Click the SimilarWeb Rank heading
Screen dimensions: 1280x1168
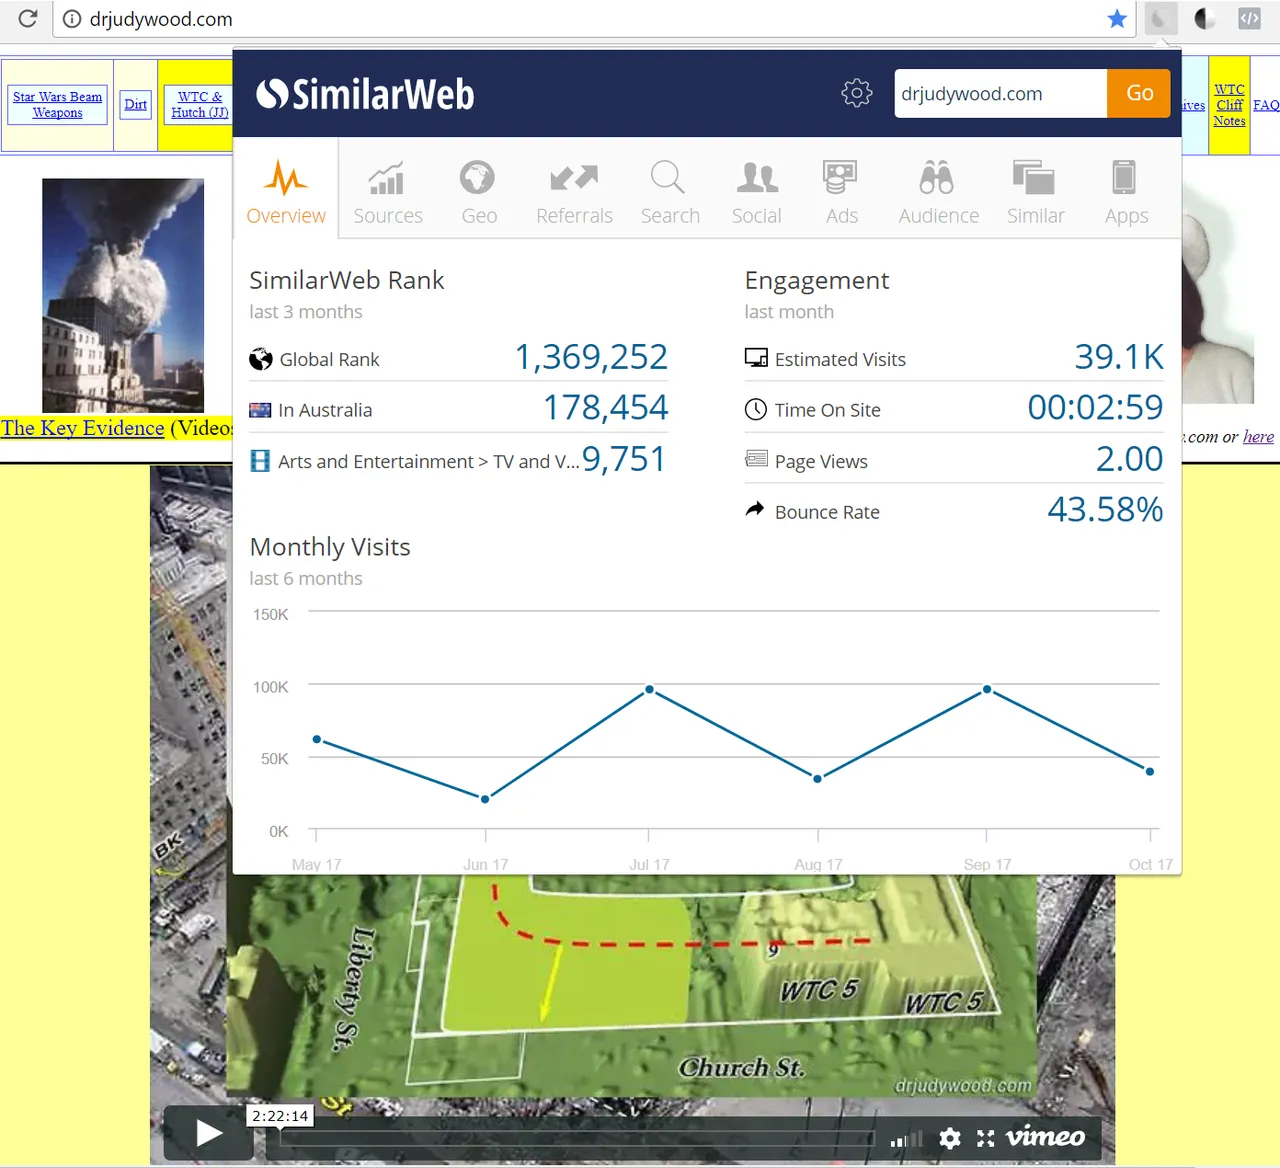[347, 280]
